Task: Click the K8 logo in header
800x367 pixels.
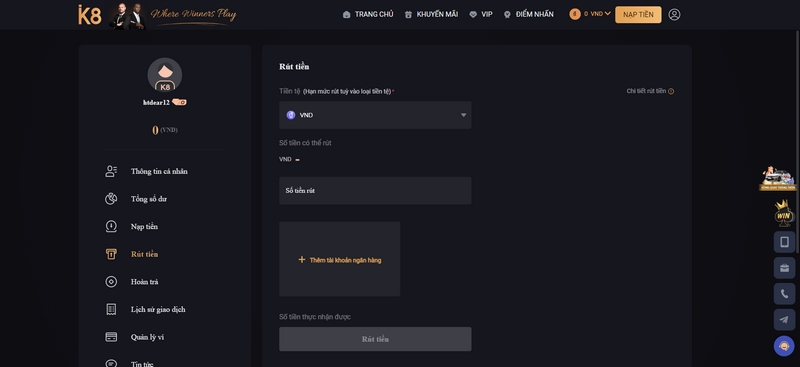Action: click(90, 15)
